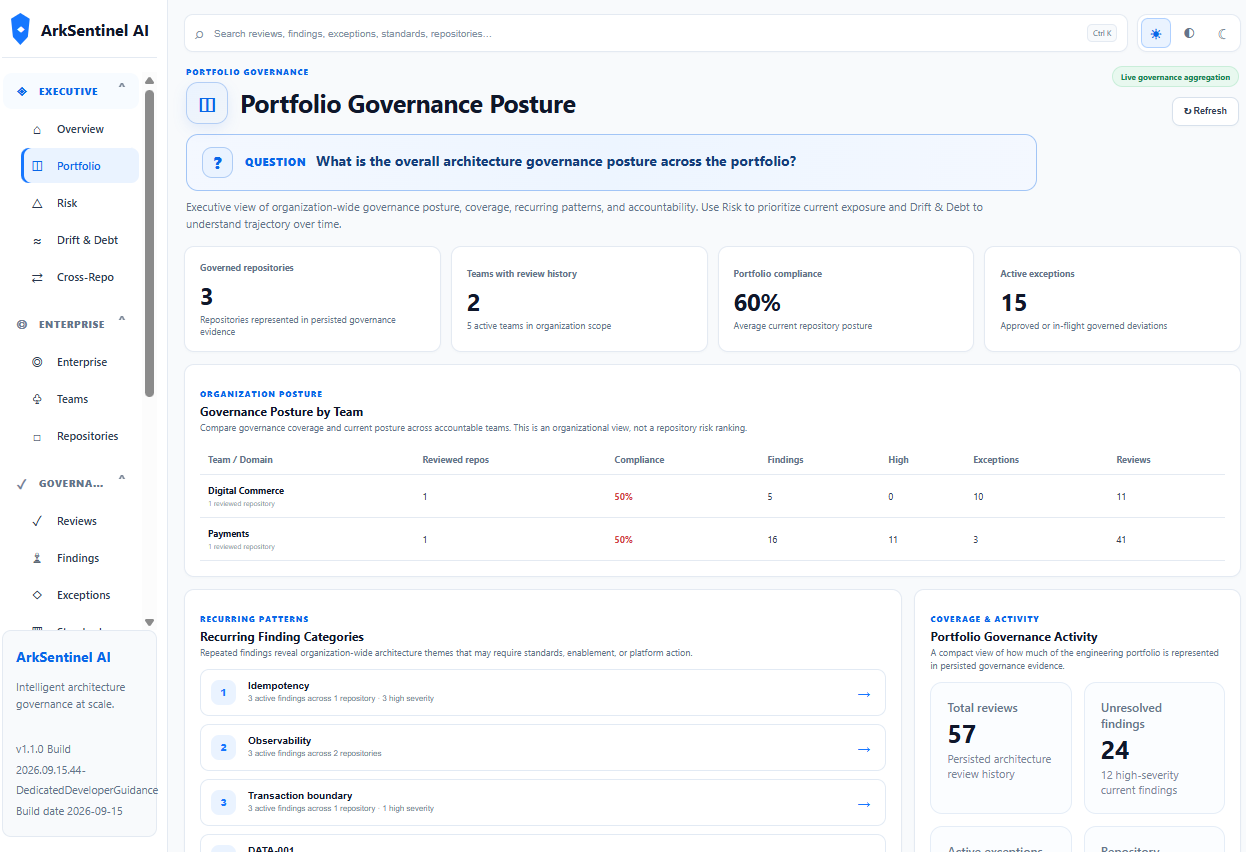Open the Transaction boundary finding row
This screenshot has height=852, width=1246.
pos(543,803)
